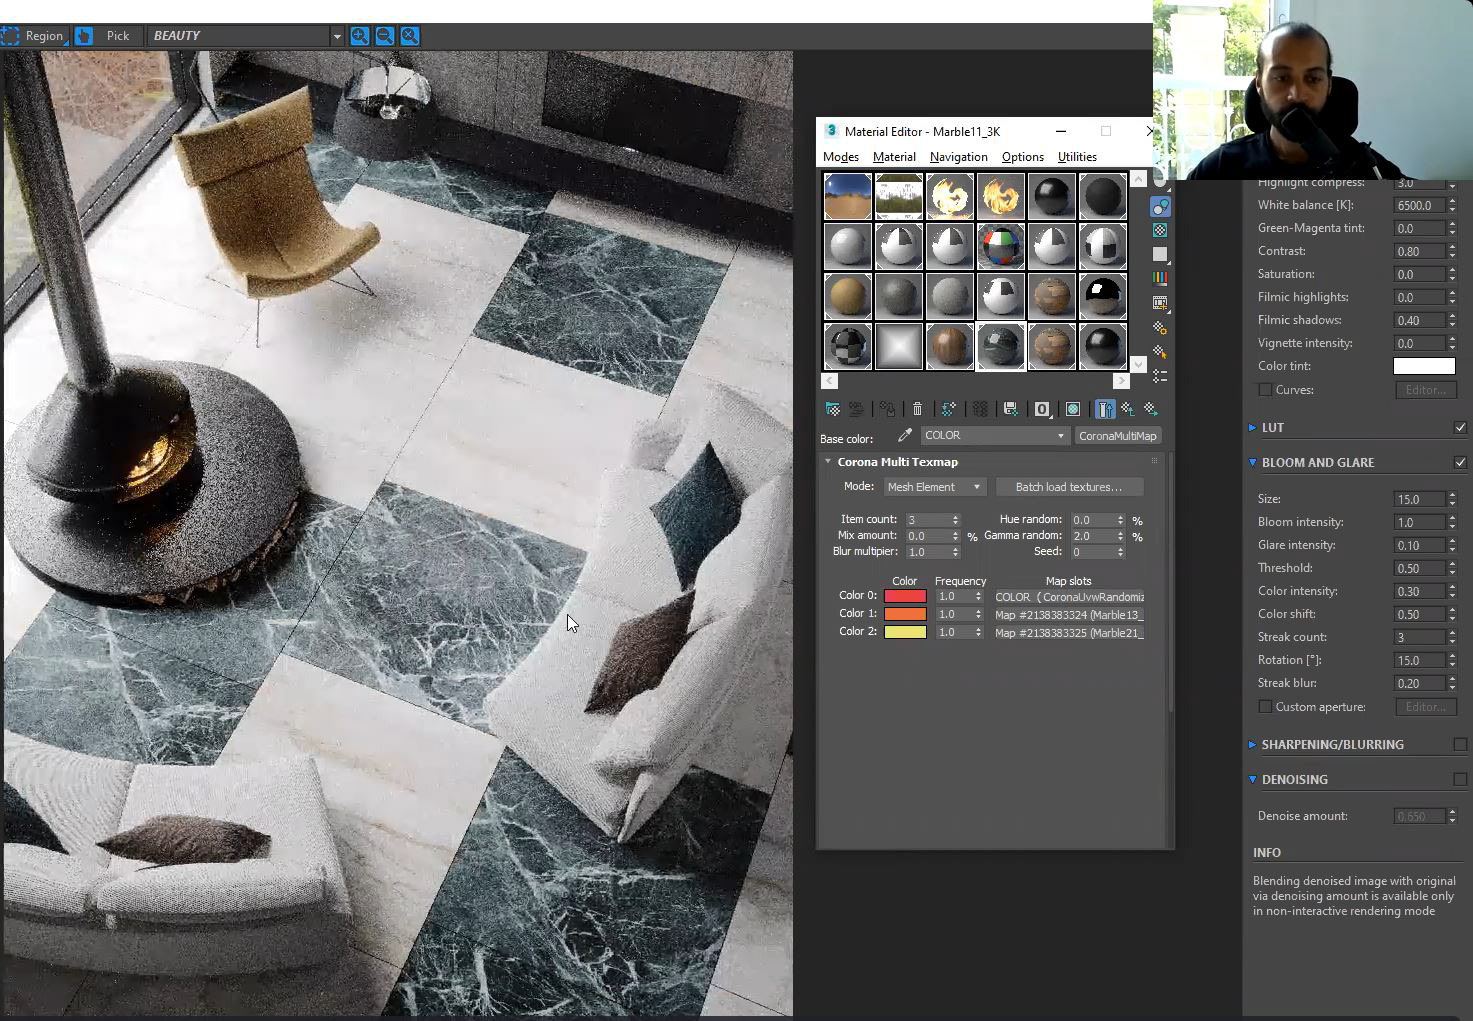
Task: Click Assign Material to Selection icon
Action: (x=888, y=409)
